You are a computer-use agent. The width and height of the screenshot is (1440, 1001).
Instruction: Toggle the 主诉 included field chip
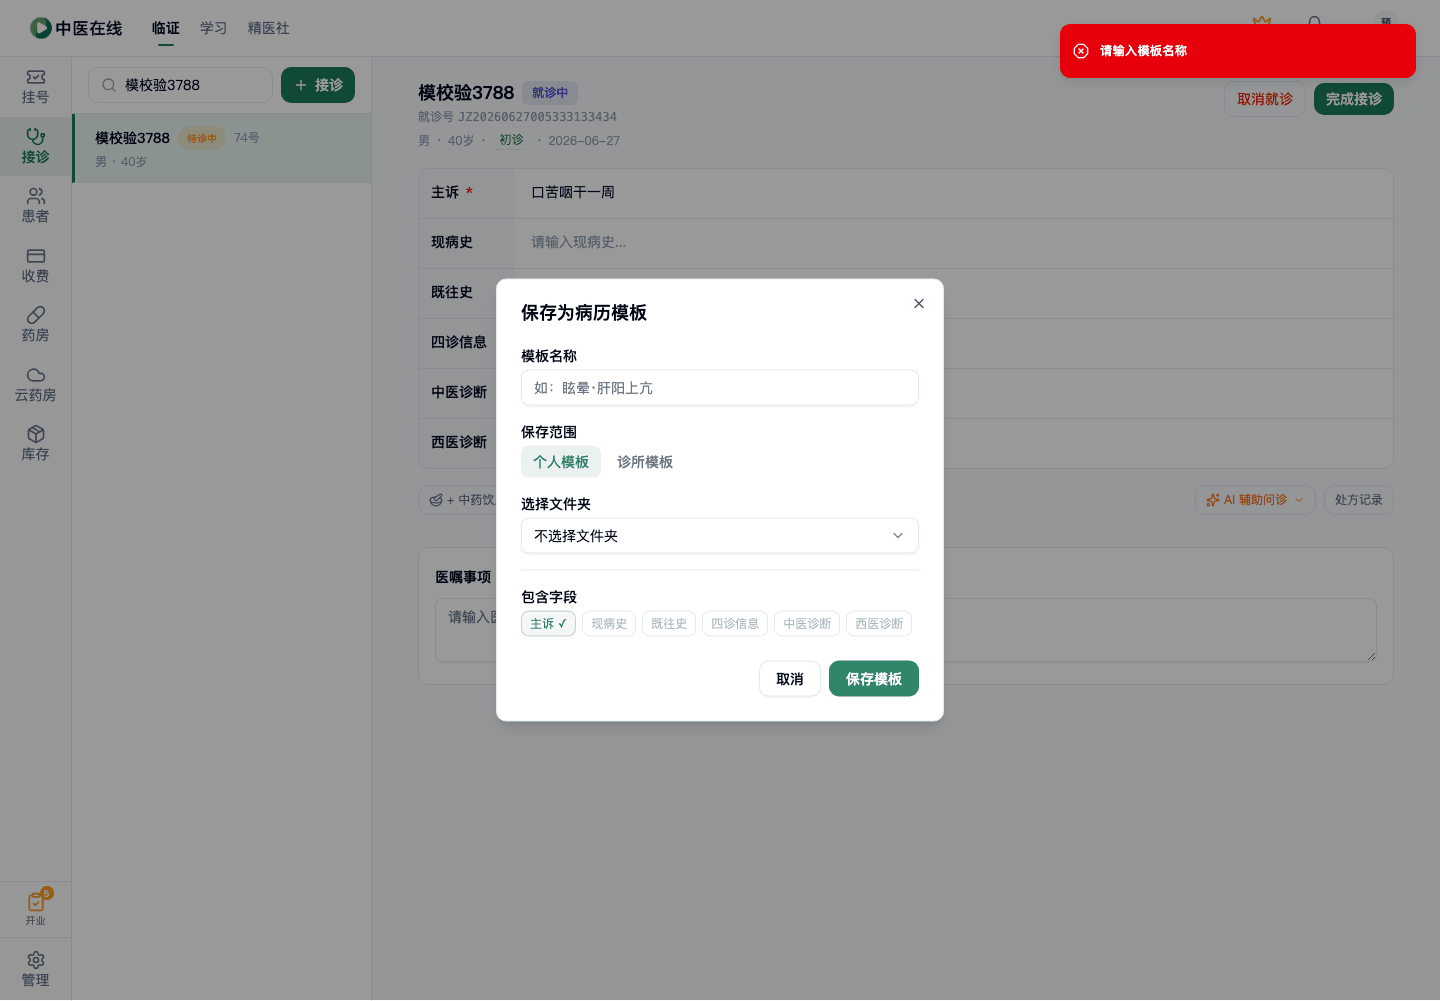pyautogui.click(x=548, y=624)
